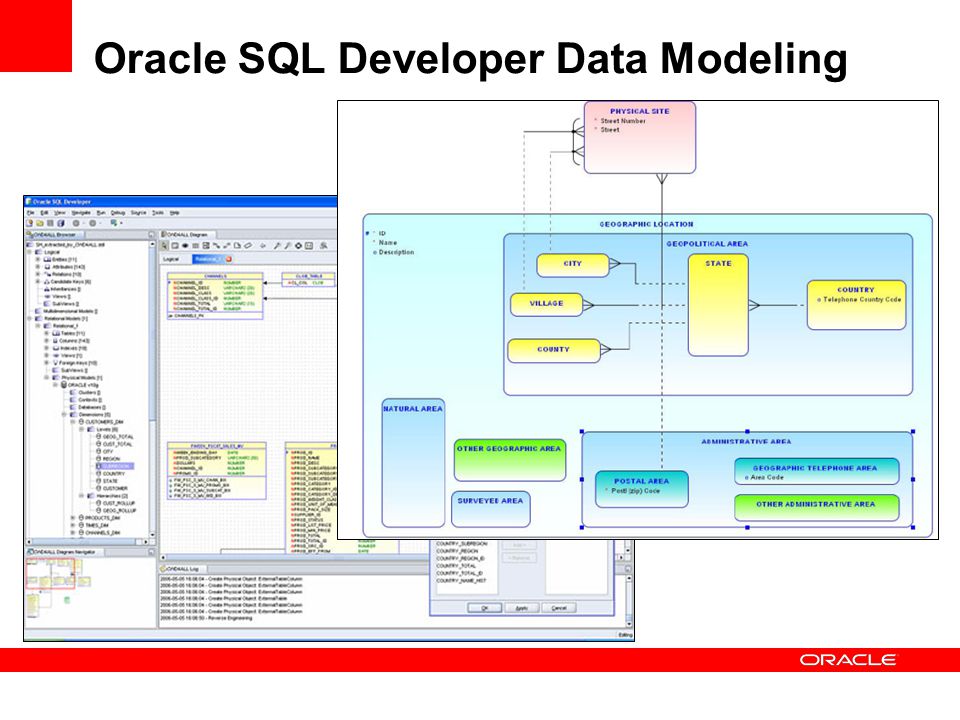Expand the Foreign Keys tree node
The width and height of the screenshot is (960, 720).
(47, 362)
